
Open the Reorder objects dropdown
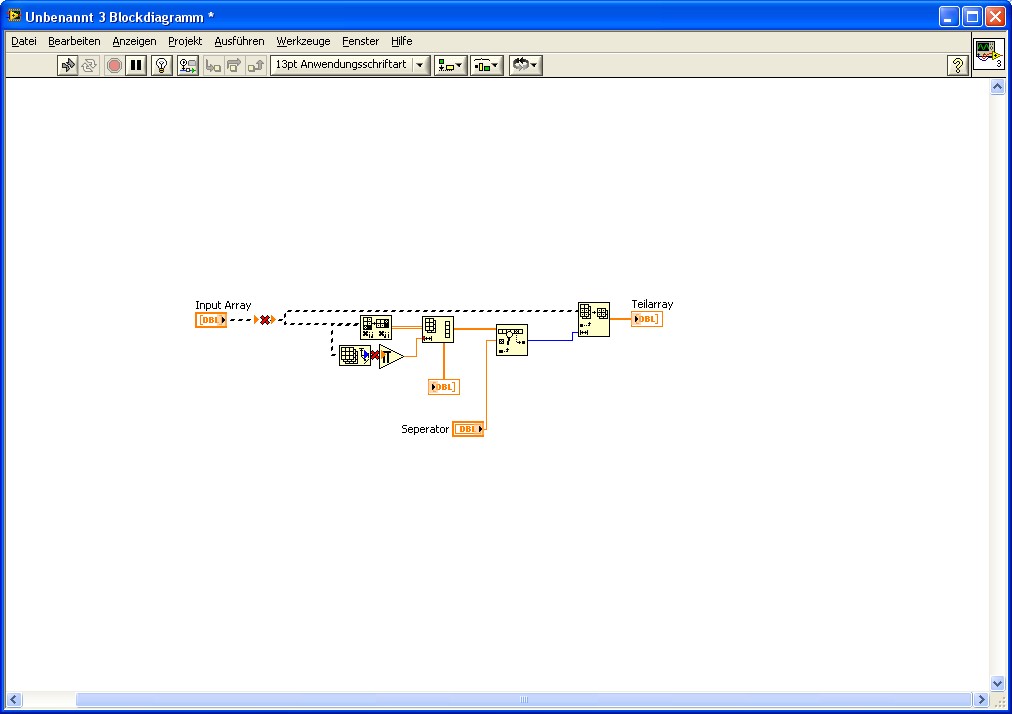(525, 65)
